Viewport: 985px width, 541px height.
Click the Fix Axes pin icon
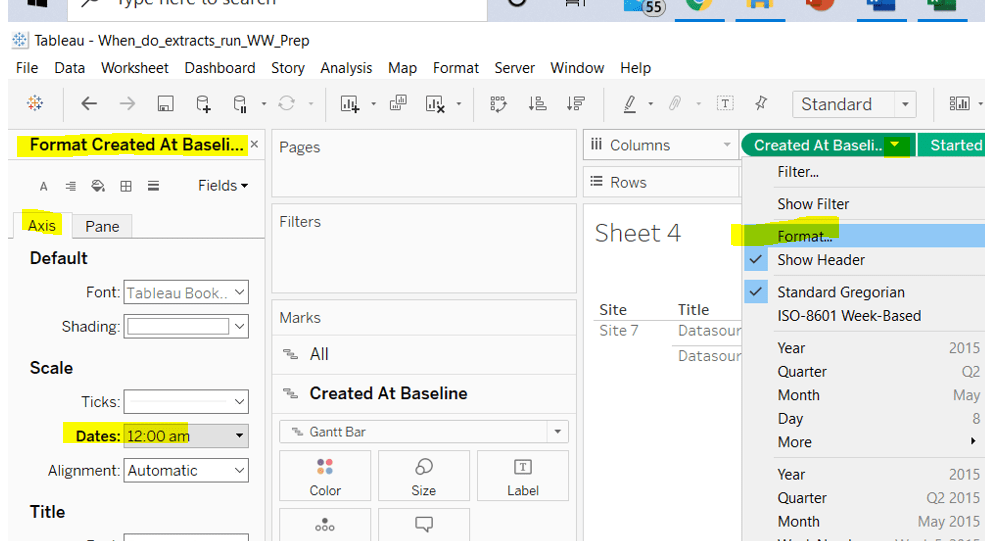pos(761,104)
